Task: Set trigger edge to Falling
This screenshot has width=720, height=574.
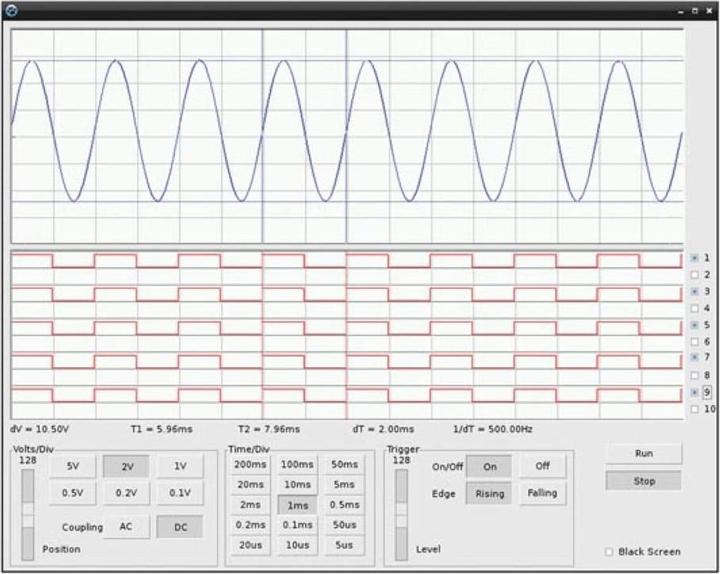Action: (x=541, y=493)
